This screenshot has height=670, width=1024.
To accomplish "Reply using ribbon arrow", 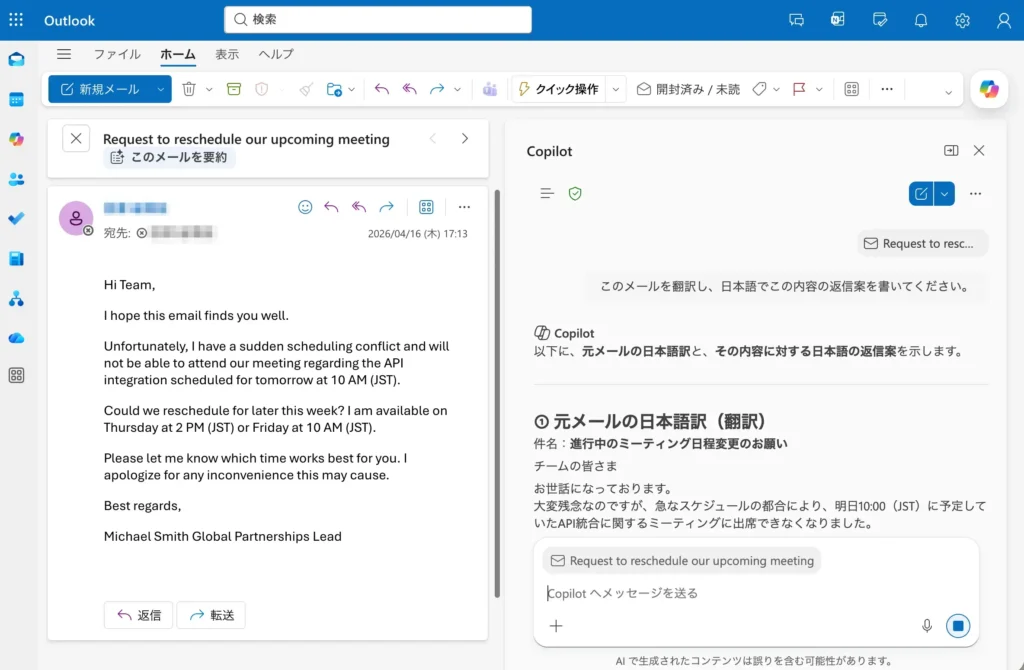I will pos(381,89).
